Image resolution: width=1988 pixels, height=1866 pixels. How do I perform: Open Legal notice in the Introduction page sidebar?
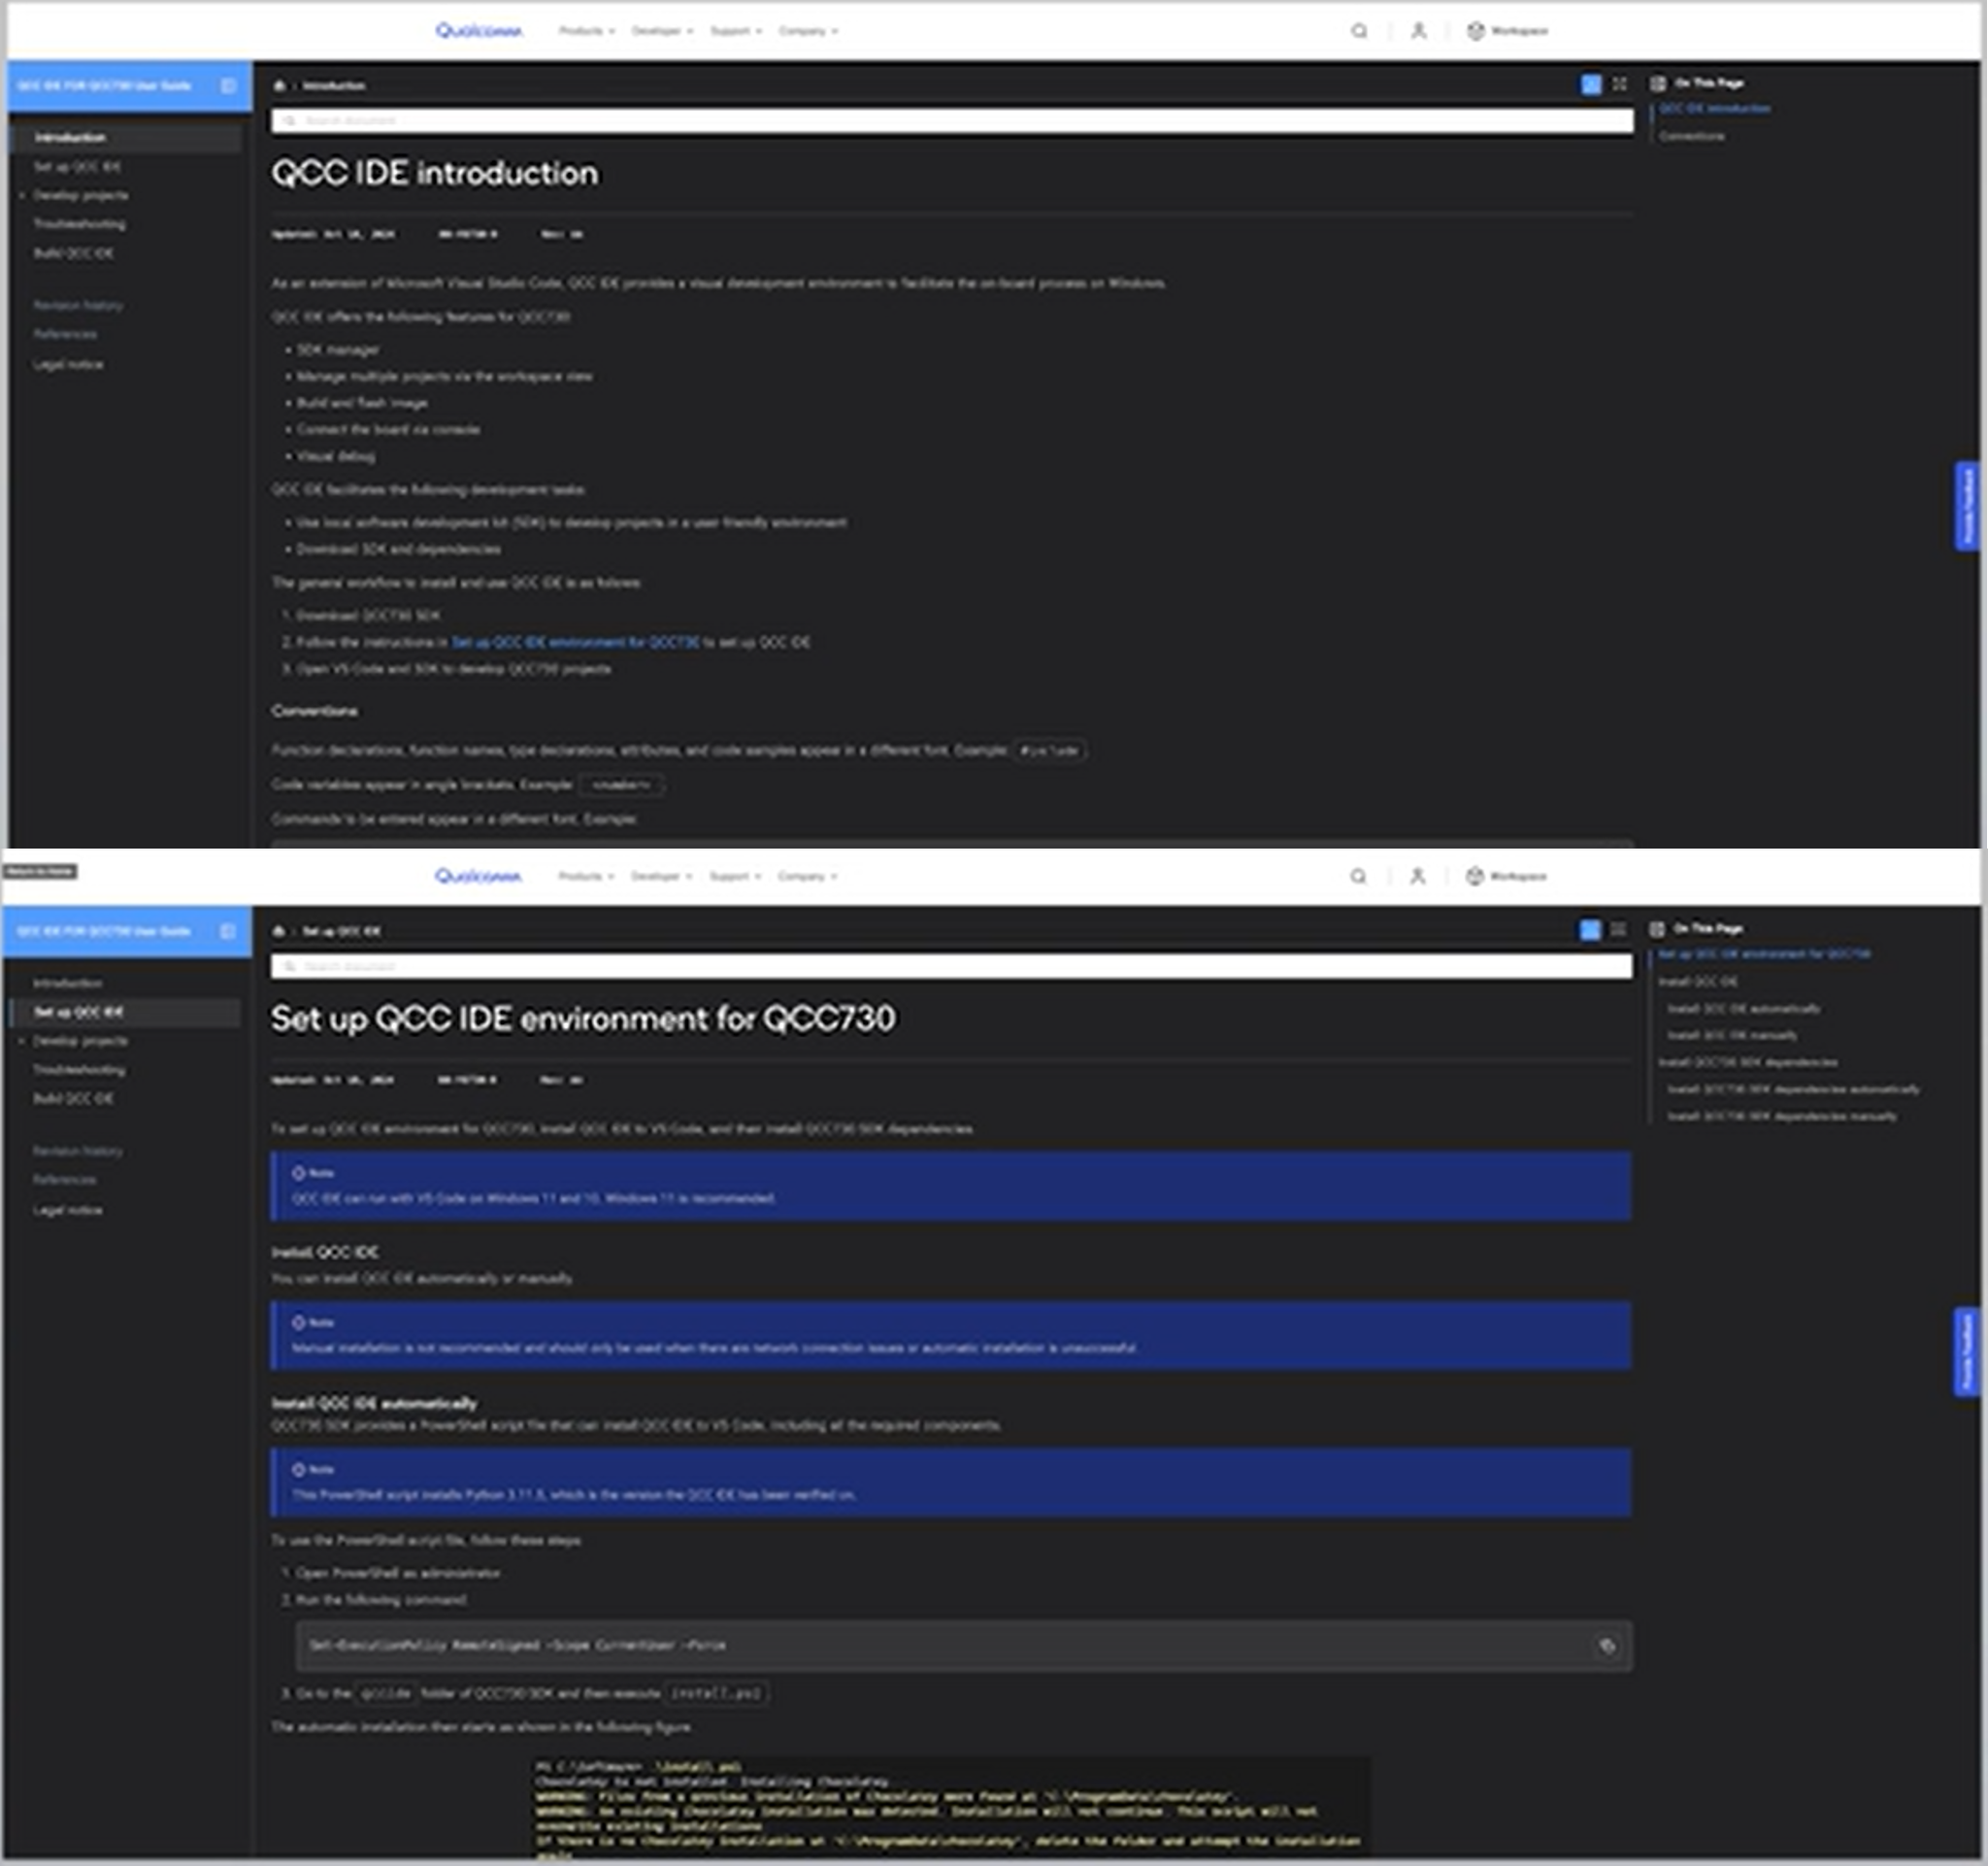[x=68, y=364]
